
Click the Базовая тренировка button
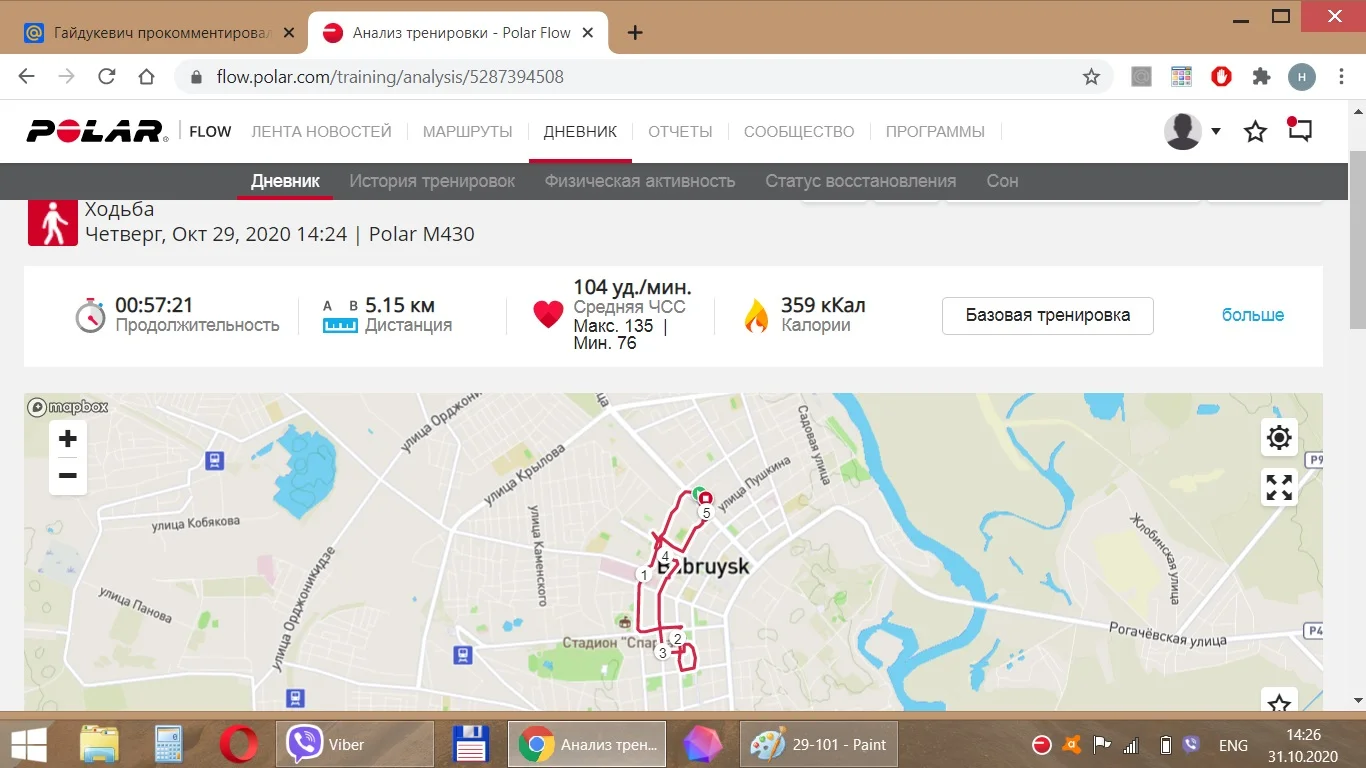[x=1048, y=315]
